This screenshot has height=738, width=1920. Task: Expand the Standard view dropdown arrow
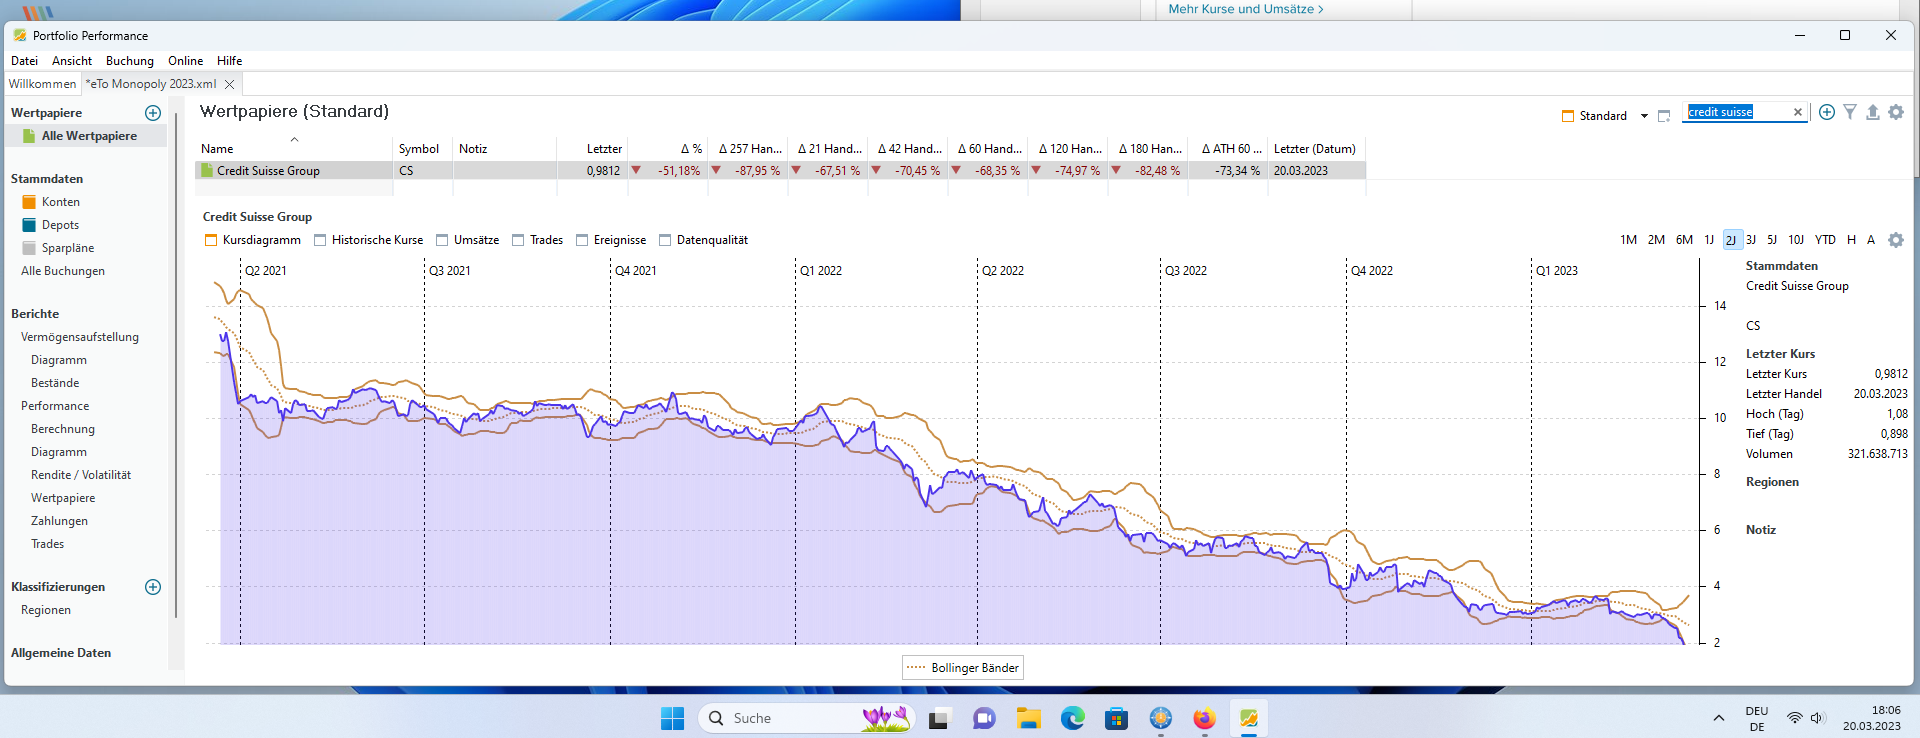point(1644,116)
